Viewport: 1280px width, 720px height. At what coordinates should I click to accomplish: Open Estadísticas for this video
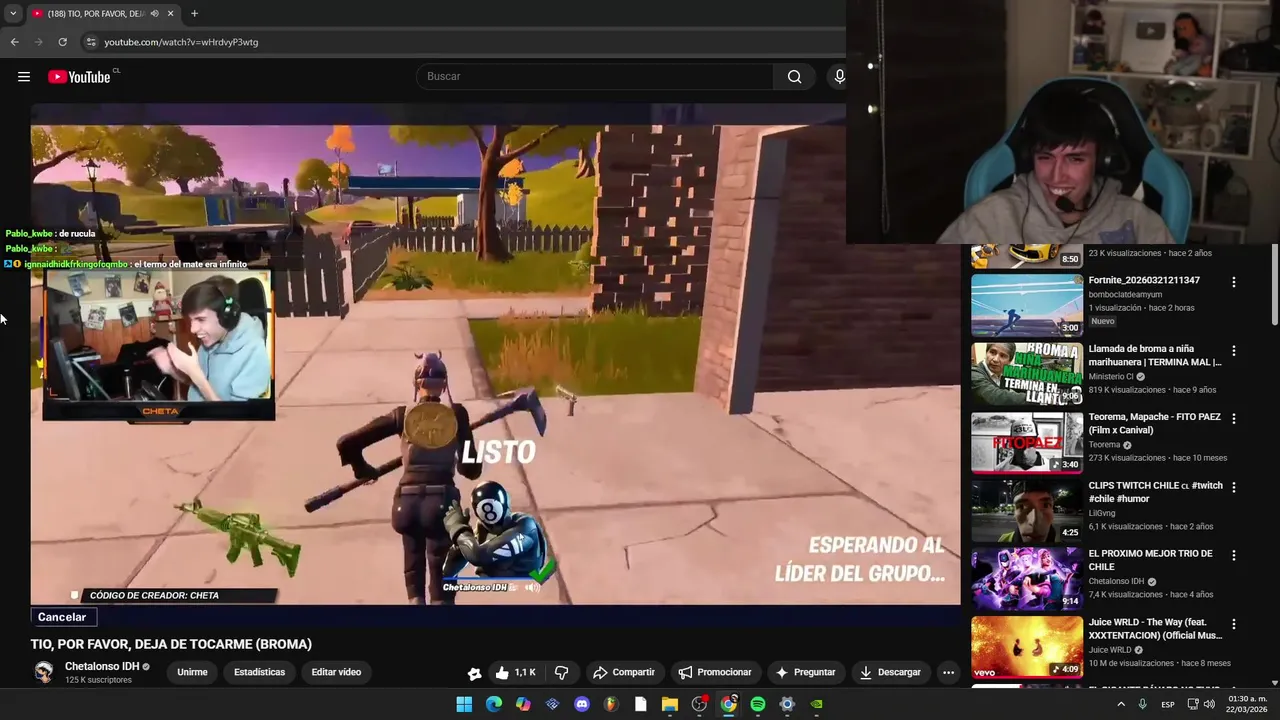click(259, 673)
